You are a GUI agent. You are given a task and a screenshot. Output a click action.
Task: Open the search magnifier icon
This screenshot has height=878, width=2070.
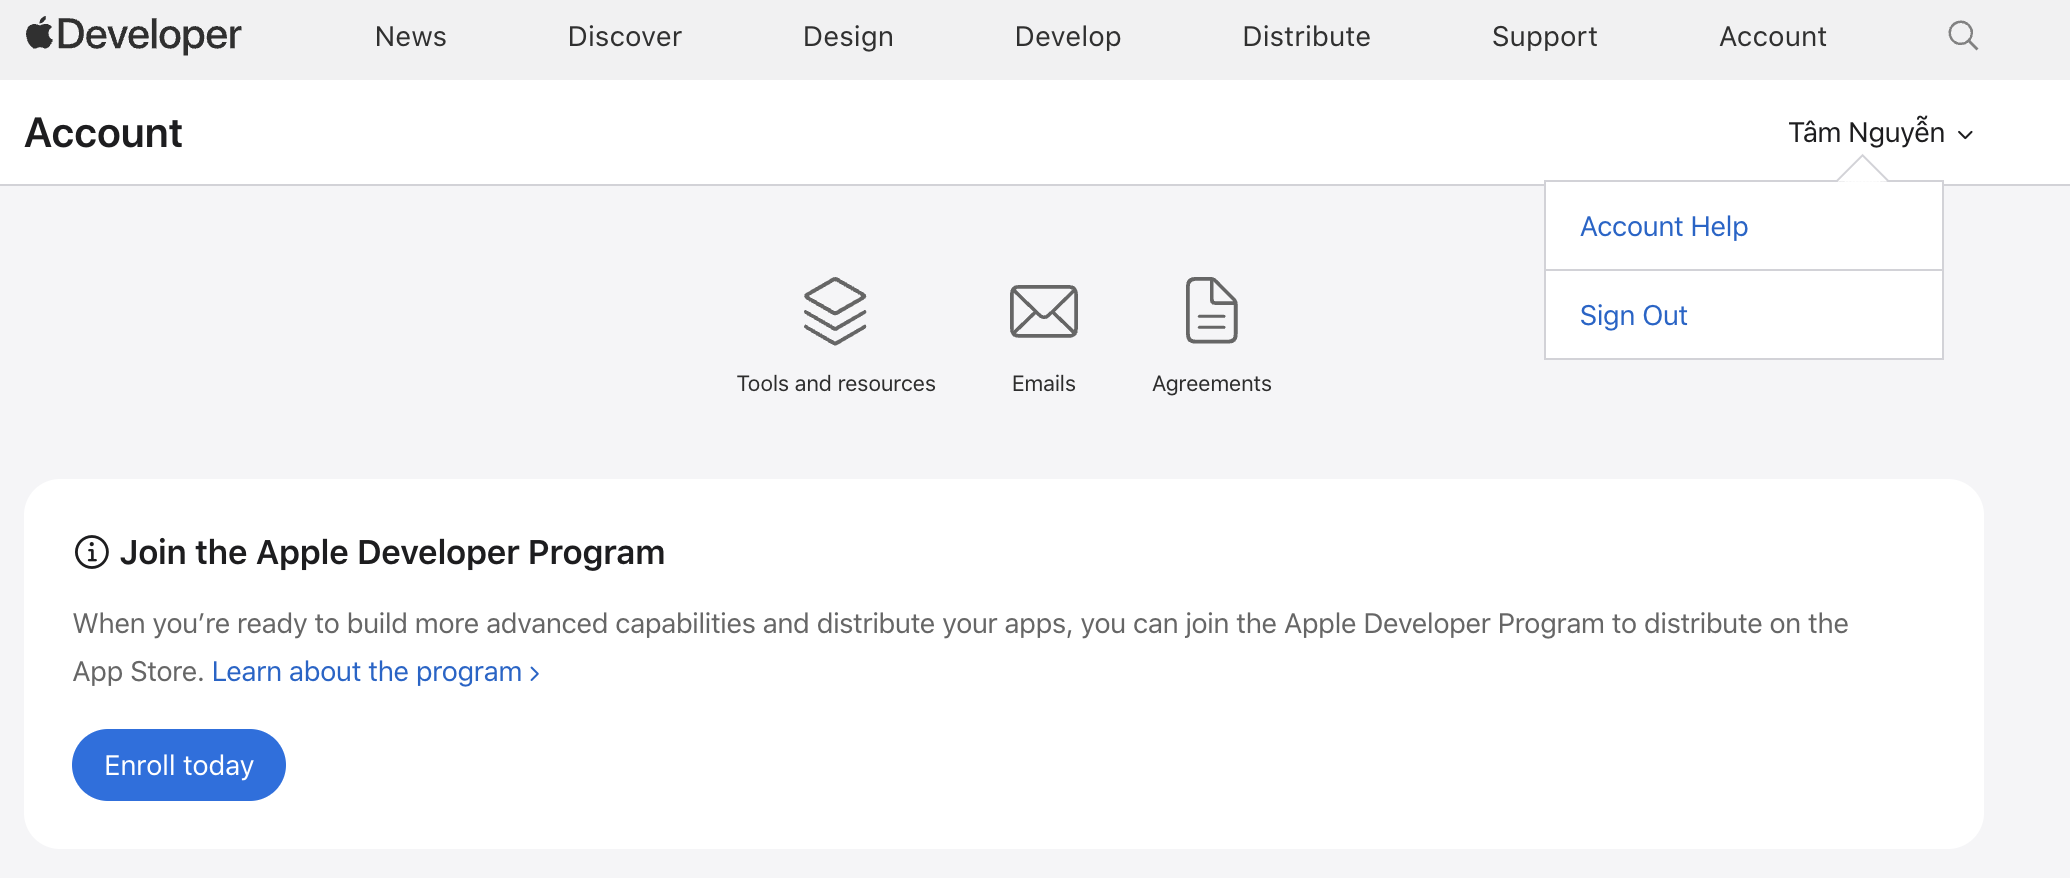pos(1963,36)
